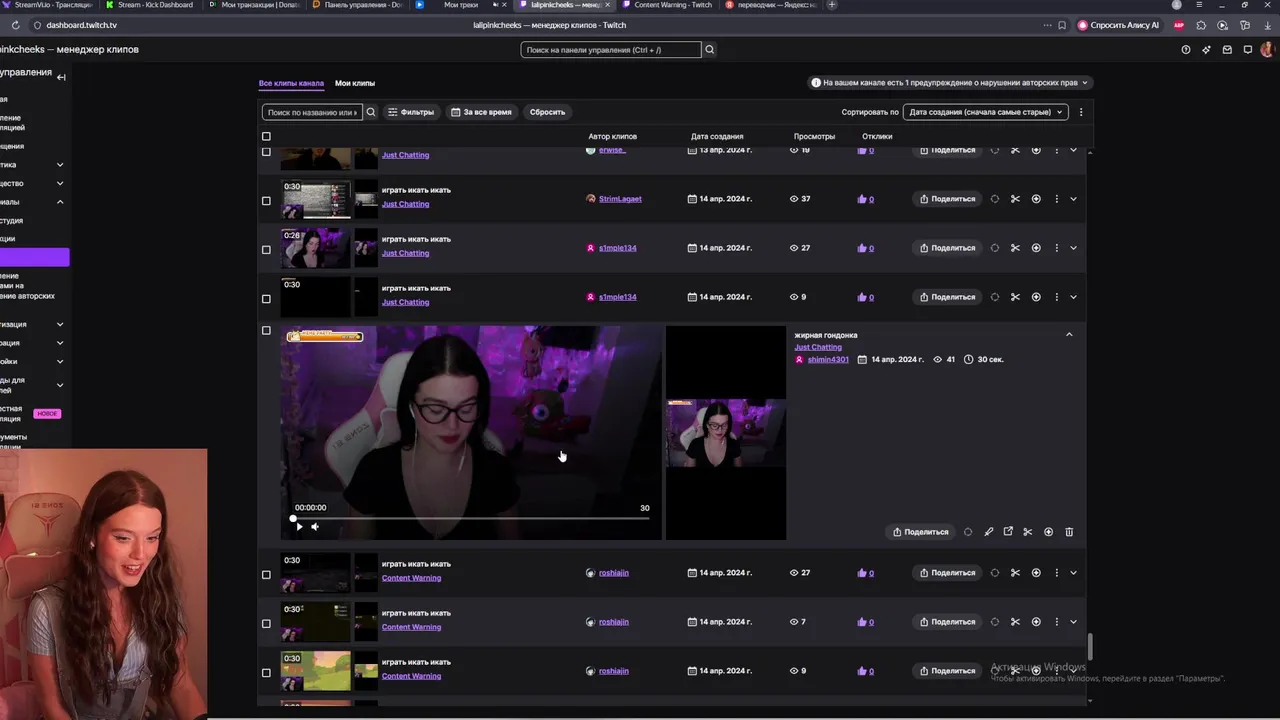1280x720 pixels.
Task: Tick the select-all checkbox in the table header
Action: pos(266,136)
